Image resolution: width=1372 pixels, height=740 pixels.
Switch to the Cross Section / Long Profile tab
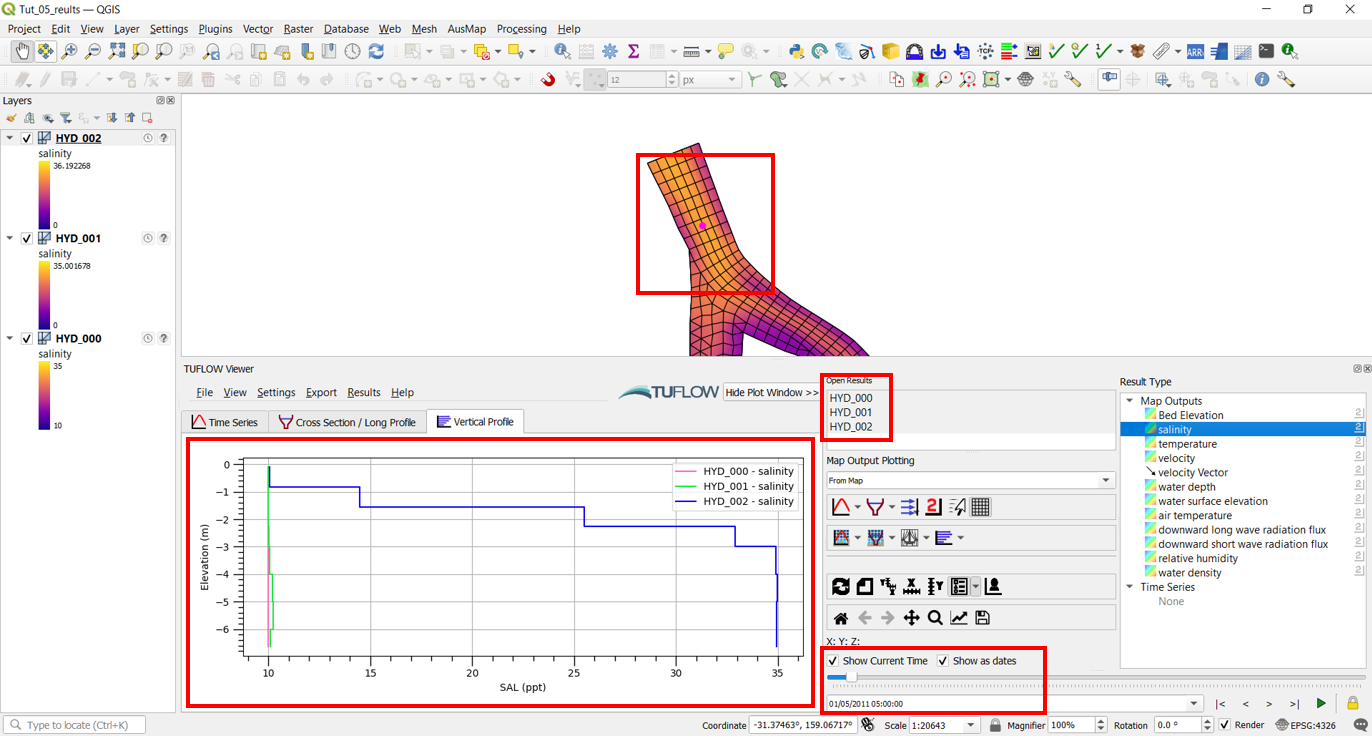(347, 422)
